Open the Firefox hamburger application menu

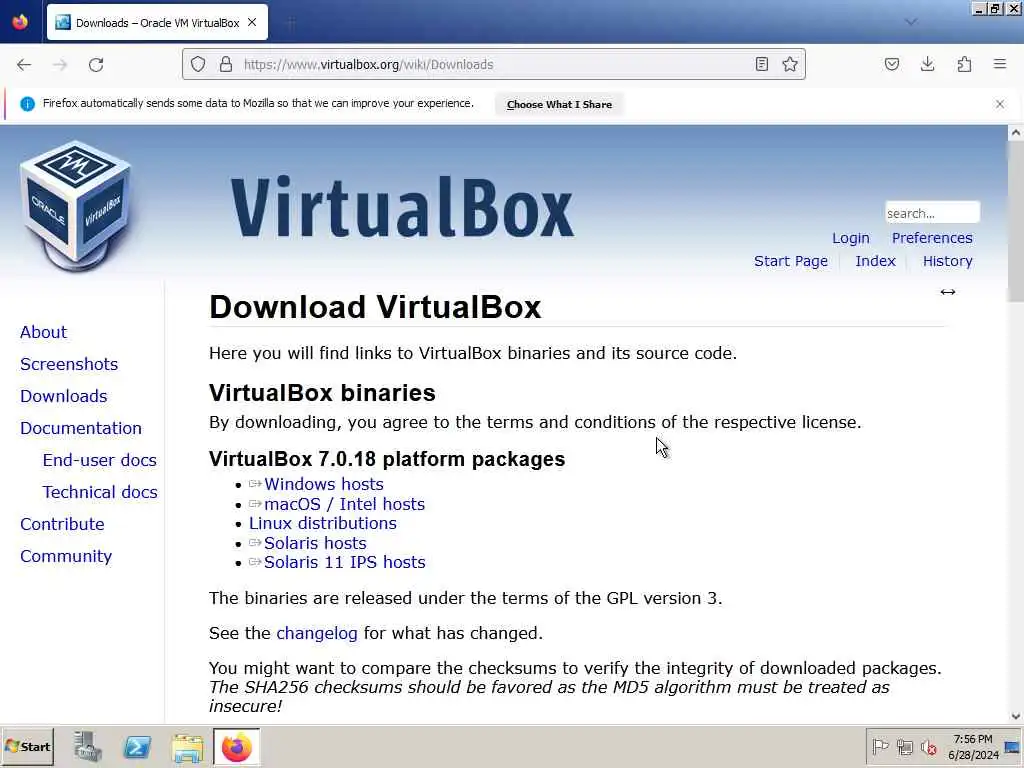tap(1000, 64)
